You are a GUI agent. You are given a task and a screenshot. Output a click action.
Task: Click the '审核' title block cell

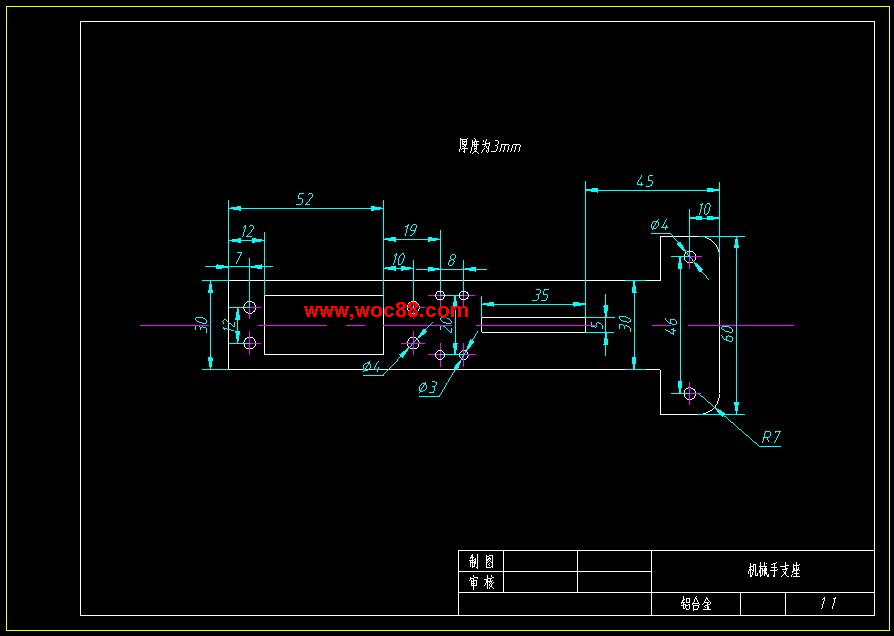coord(481,582)
